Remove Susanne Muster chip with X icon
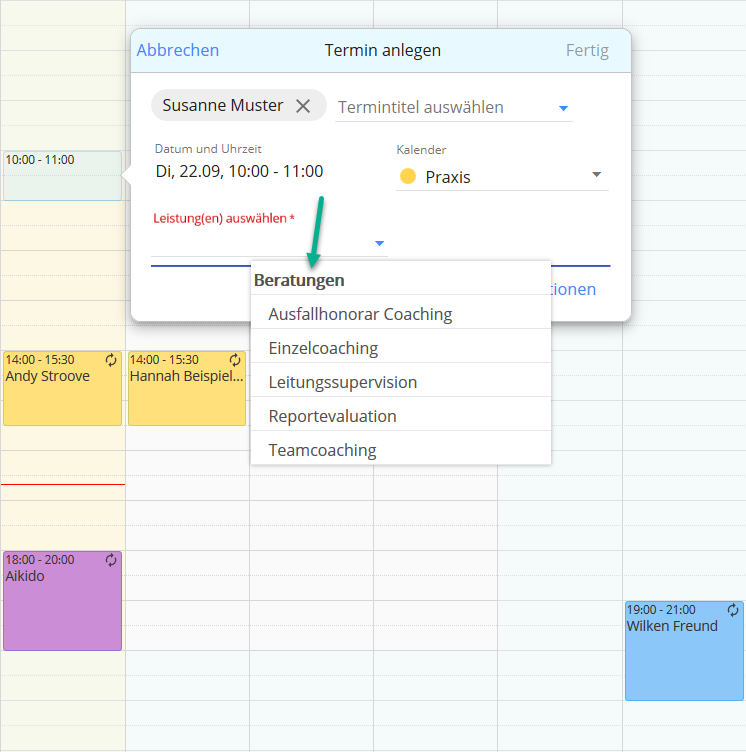 (303, 106)
